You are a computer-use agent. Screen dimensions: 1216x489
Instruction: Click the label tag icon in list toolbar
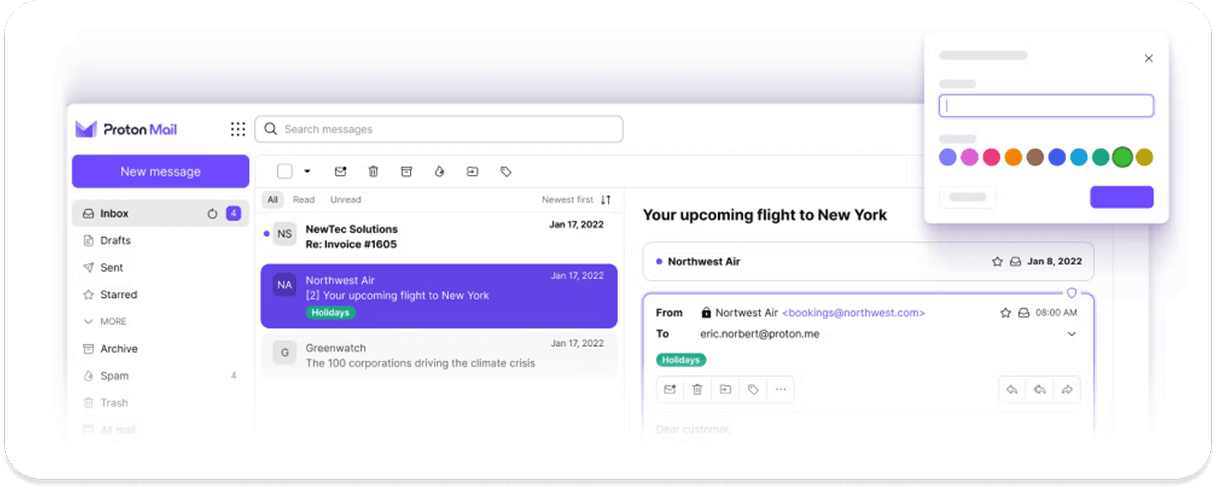506,171
